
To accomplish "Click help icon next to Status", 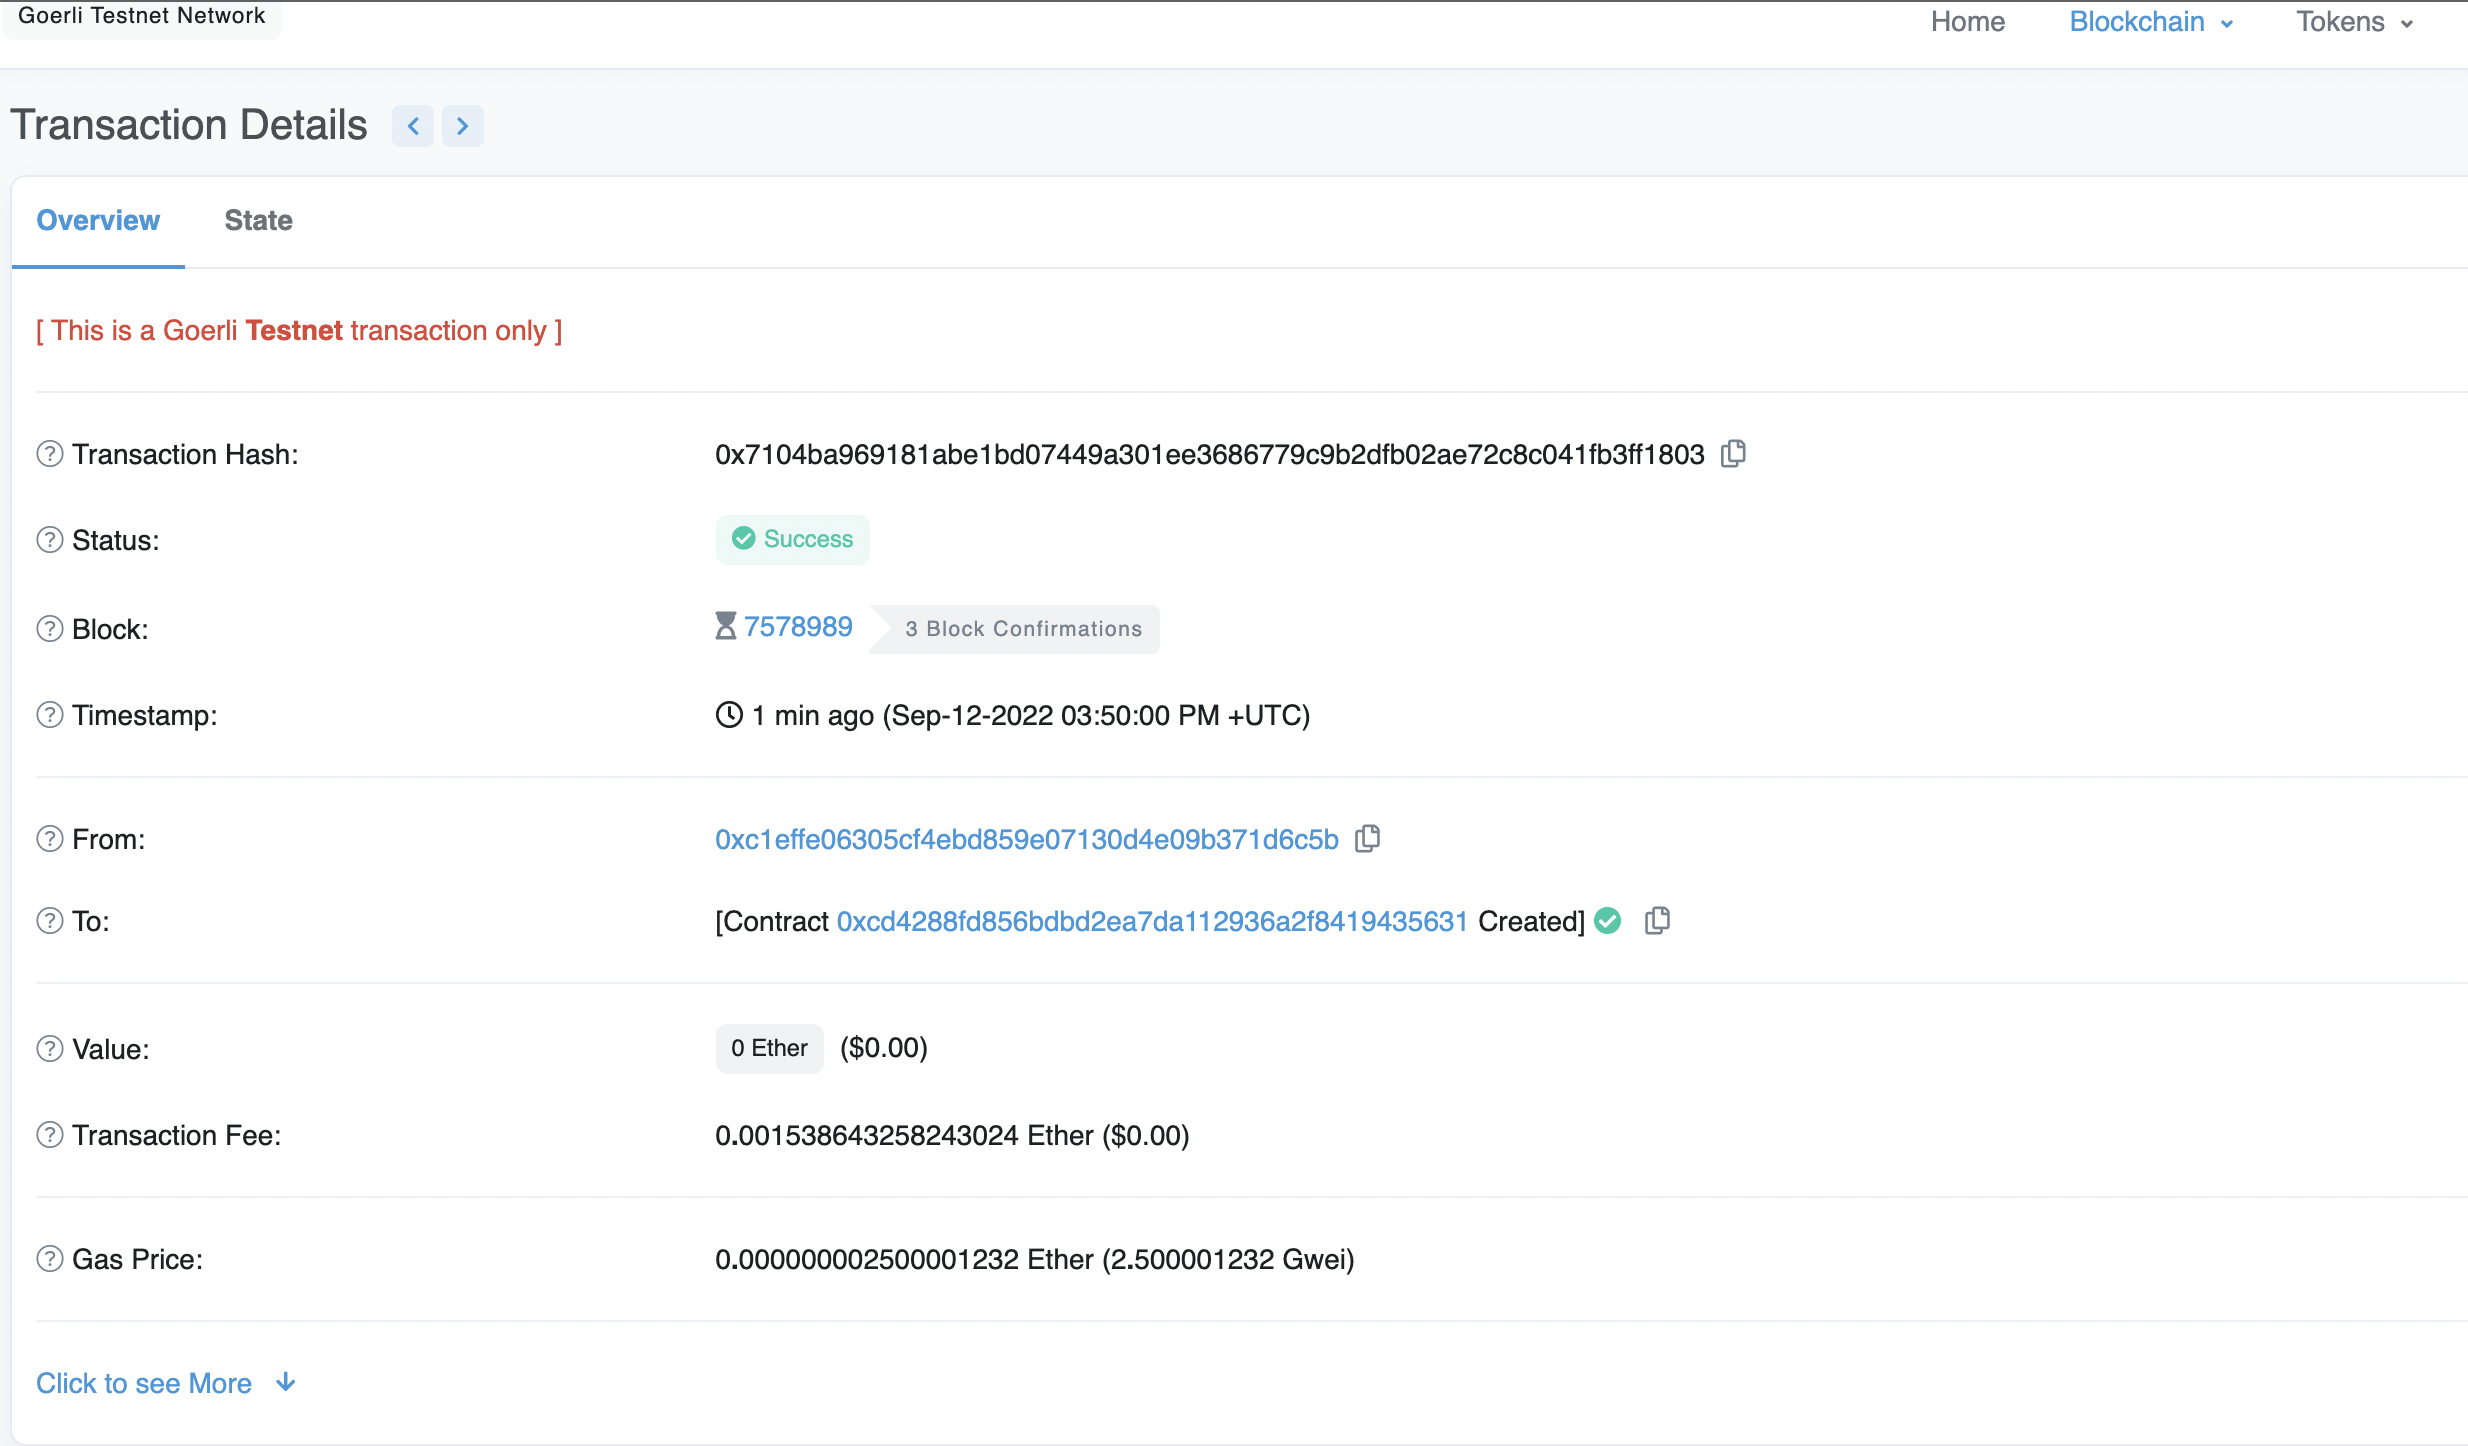I will [x=49, y=540].
